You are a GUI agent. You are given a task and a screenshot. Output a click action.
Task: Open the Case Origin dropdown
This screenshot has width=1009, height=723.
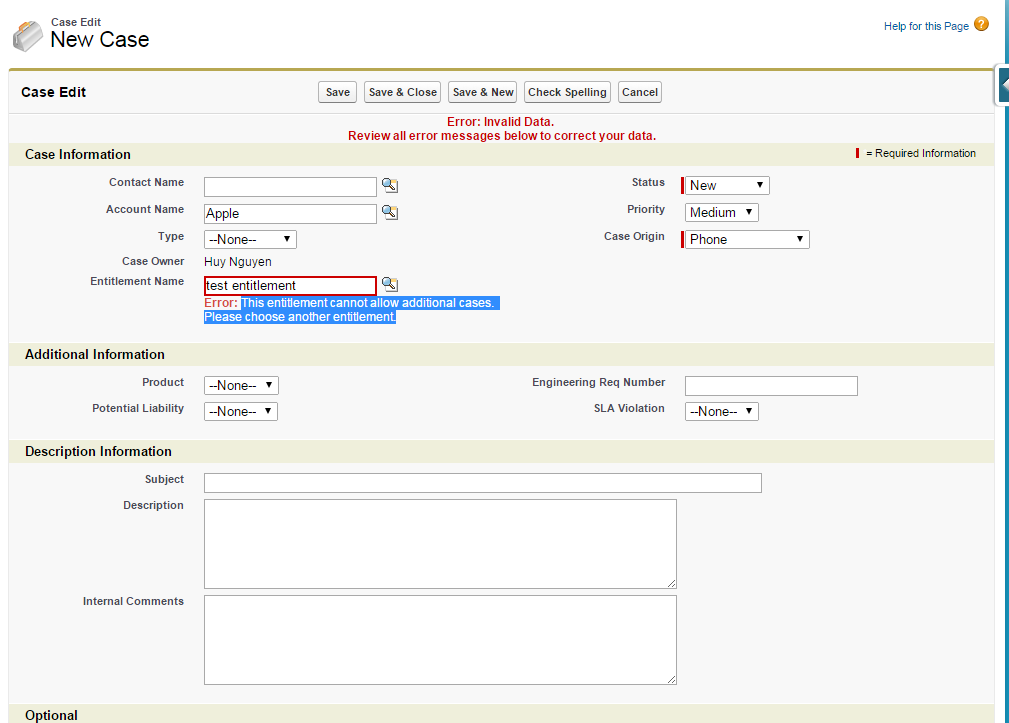pyautogui.click(x=747, y=239)
